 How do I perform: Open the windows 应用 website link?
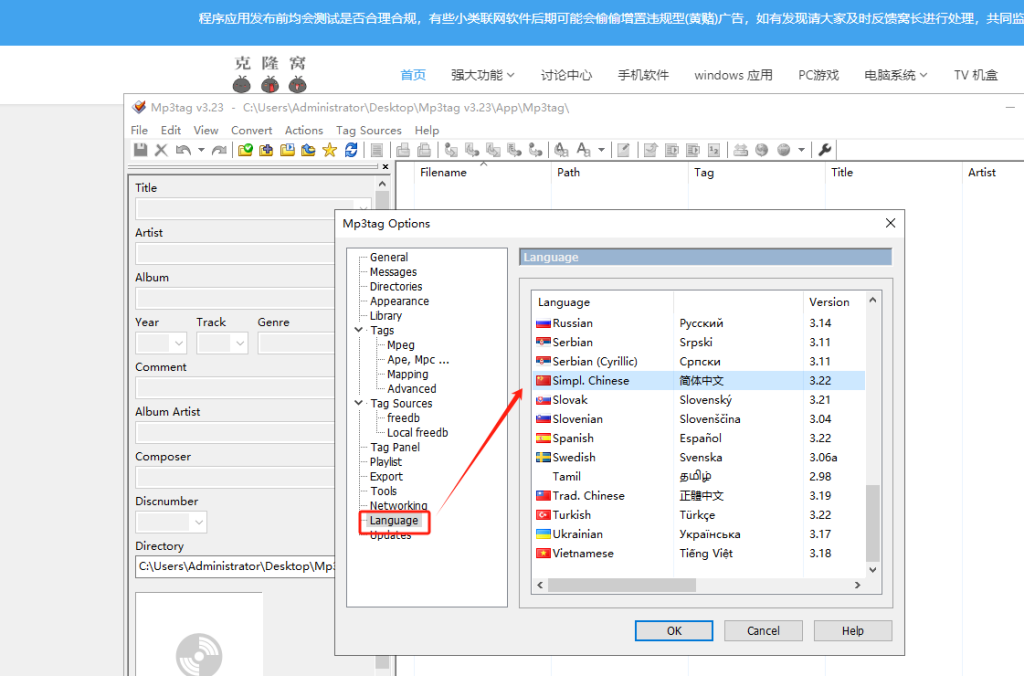[x=733, y=75]
